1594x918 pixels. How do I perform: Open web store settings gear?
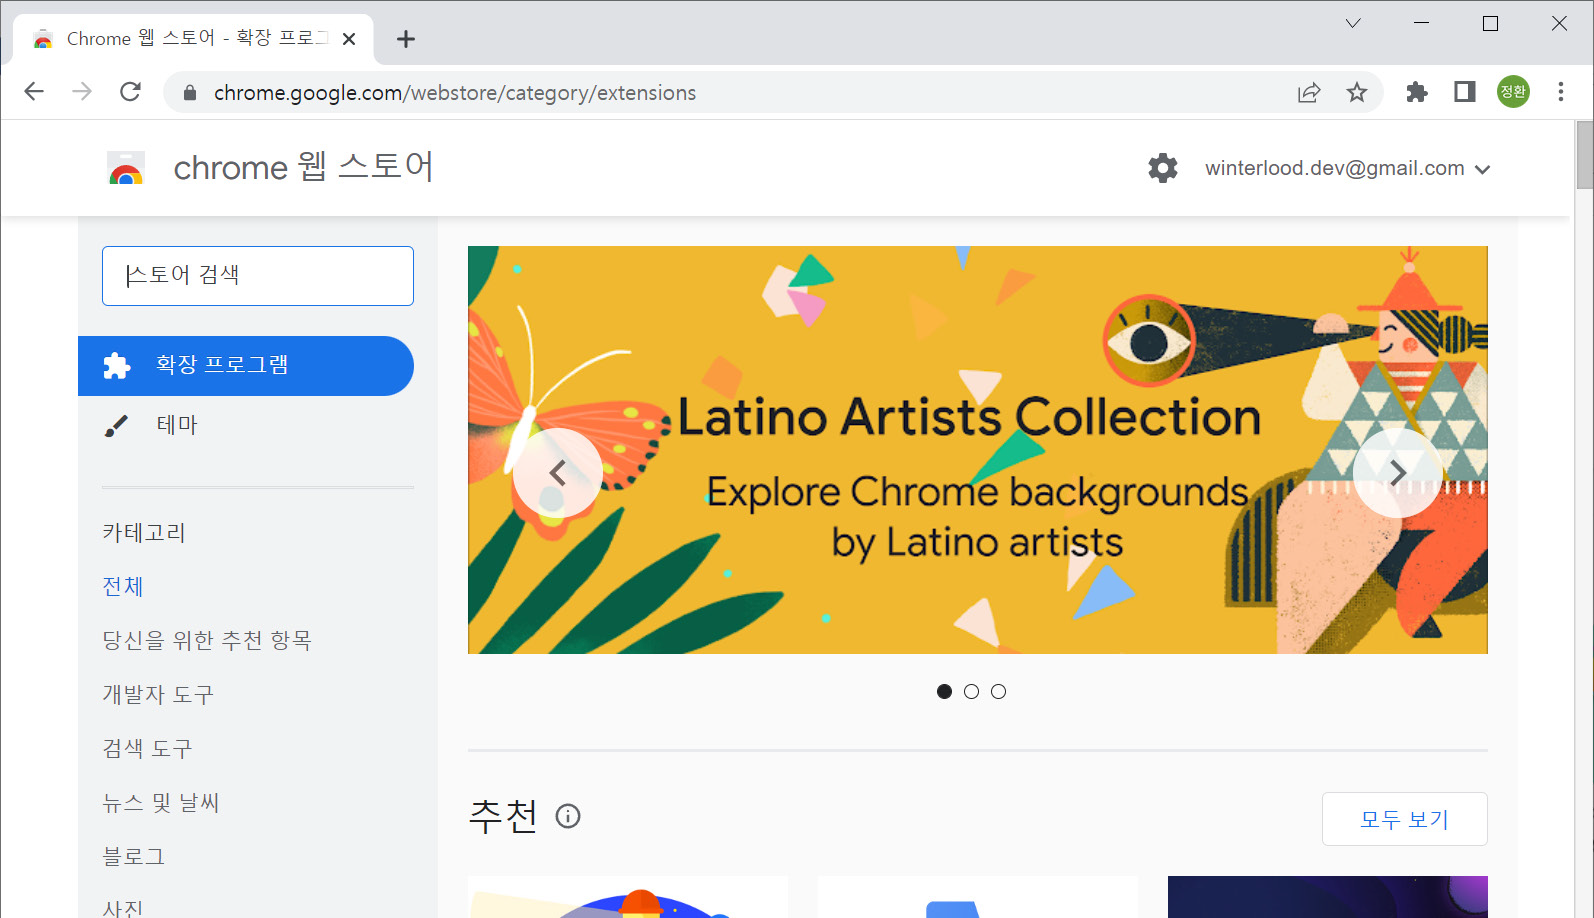click(x=1163, y=168)
